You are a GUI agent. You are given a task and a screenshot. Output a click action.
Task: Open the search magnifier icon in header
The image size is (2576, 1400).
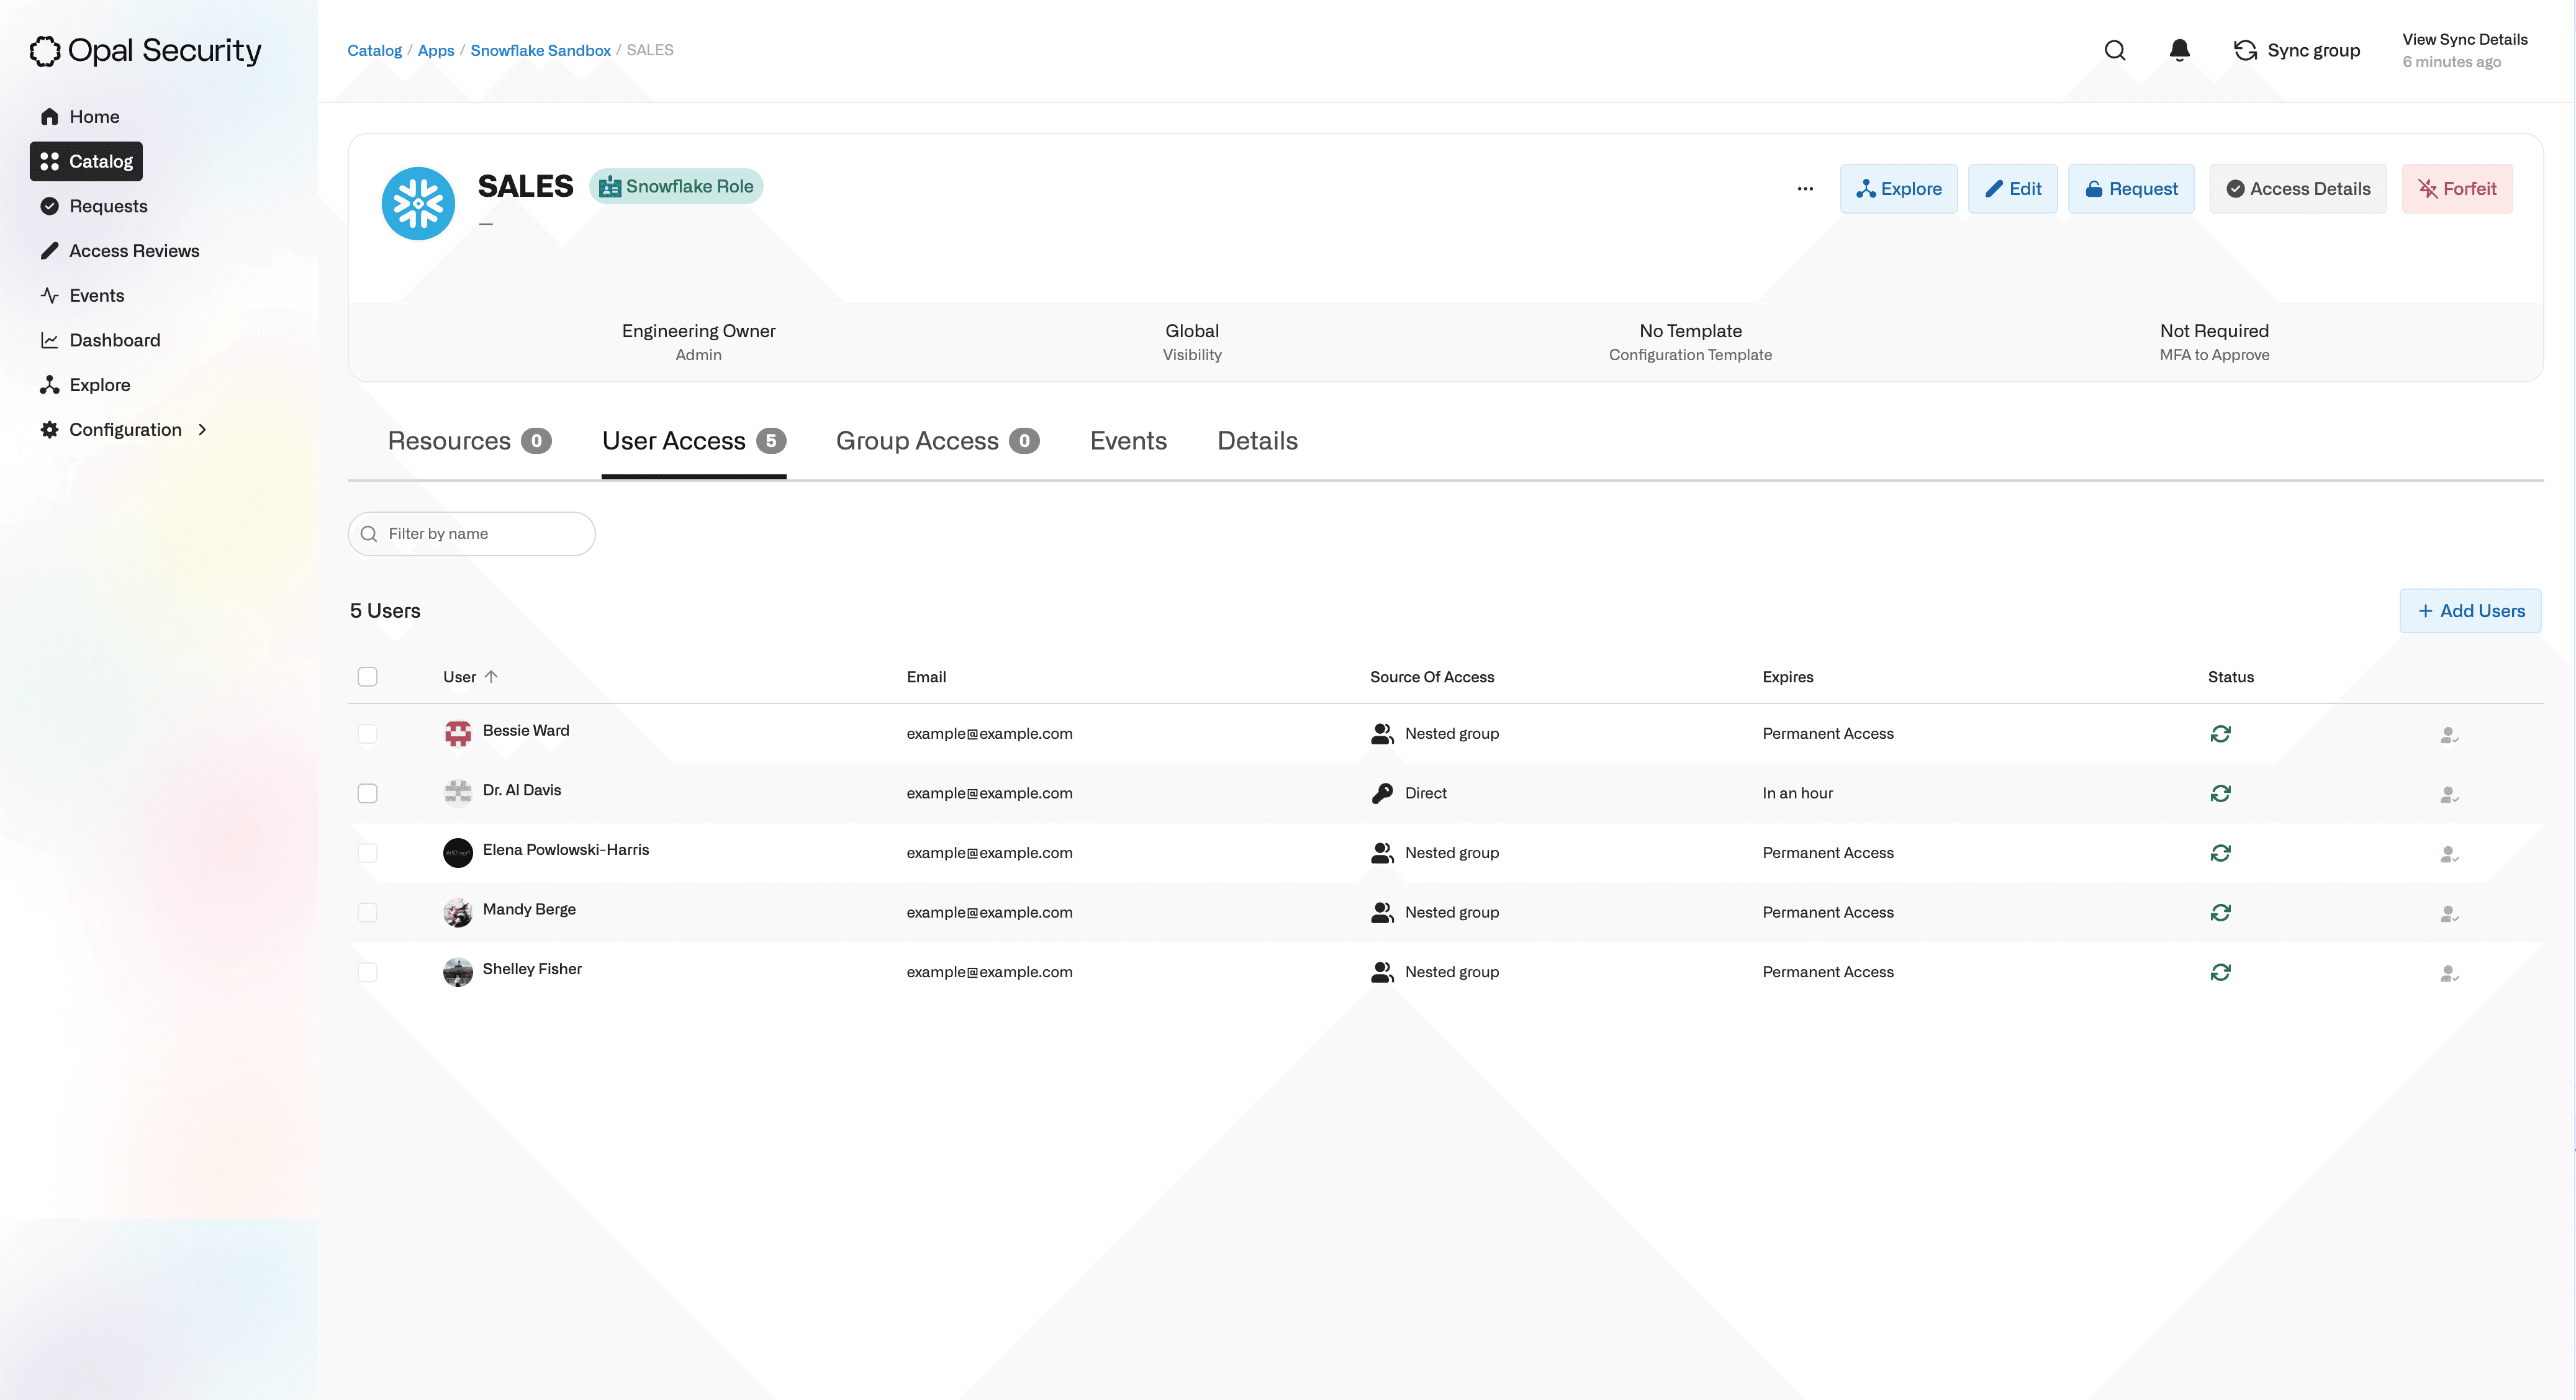click(2114, 50)
